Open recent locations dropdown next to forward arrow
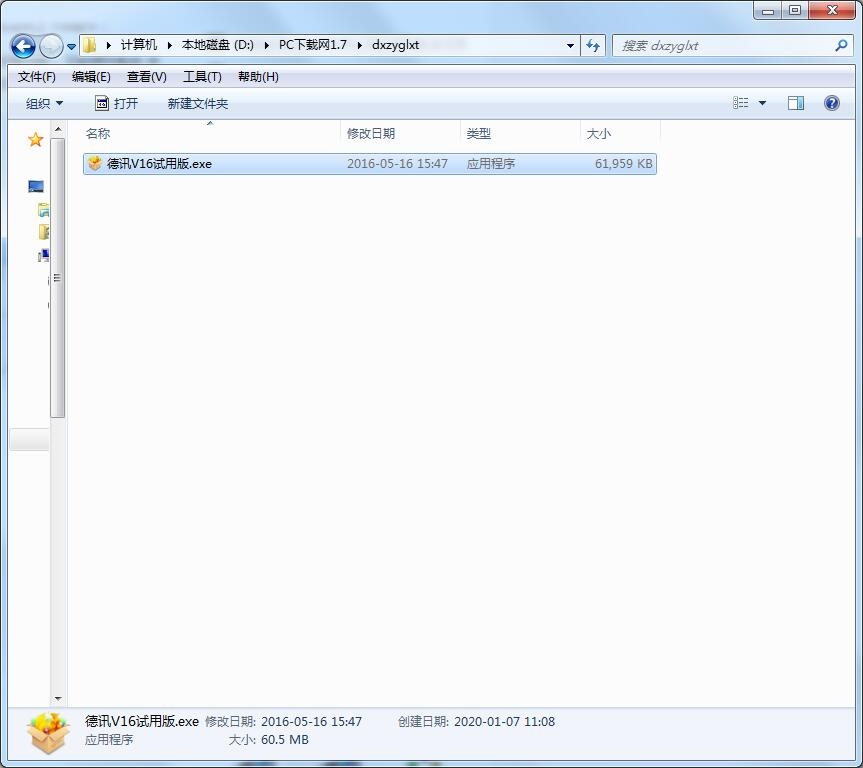This screenshot has height=768, width=863. click(x=72, y=47)
